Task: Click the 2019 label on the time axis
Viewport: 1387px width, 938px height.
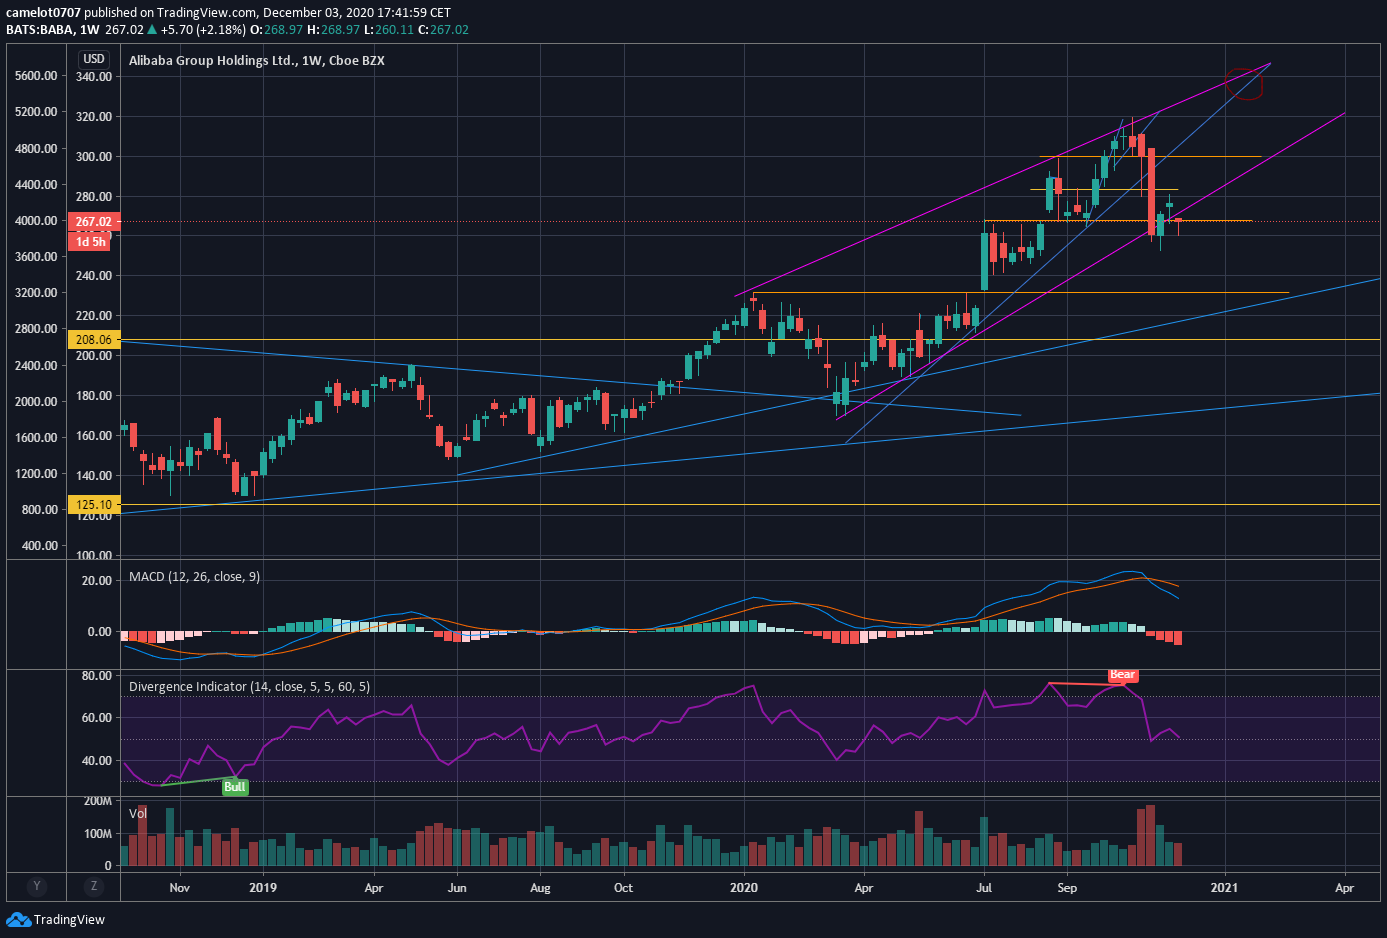Action: (x=262, y=888)
